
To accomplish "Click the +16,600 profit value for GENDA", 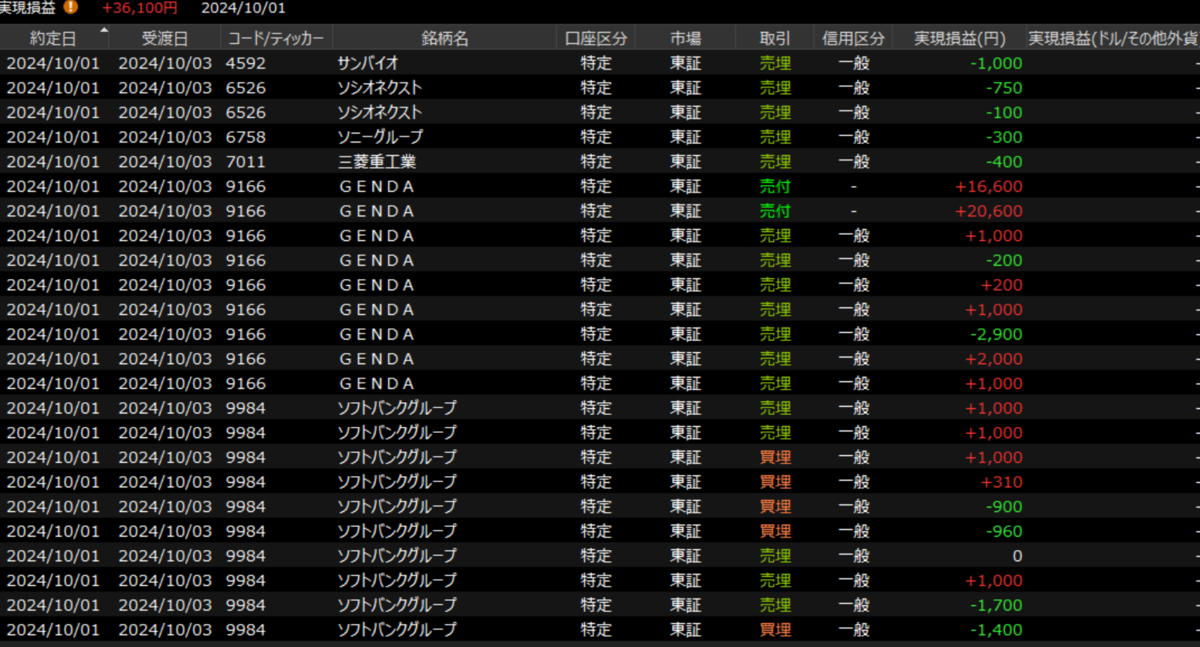I will point(989,186).
